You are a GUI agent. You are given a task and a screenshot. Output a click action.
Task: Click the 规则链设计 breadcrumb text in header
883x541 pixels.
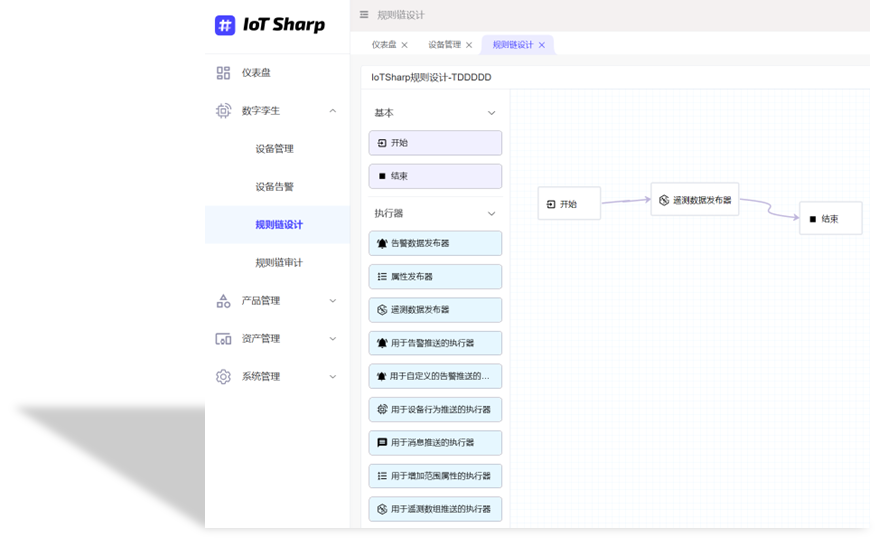401,15
